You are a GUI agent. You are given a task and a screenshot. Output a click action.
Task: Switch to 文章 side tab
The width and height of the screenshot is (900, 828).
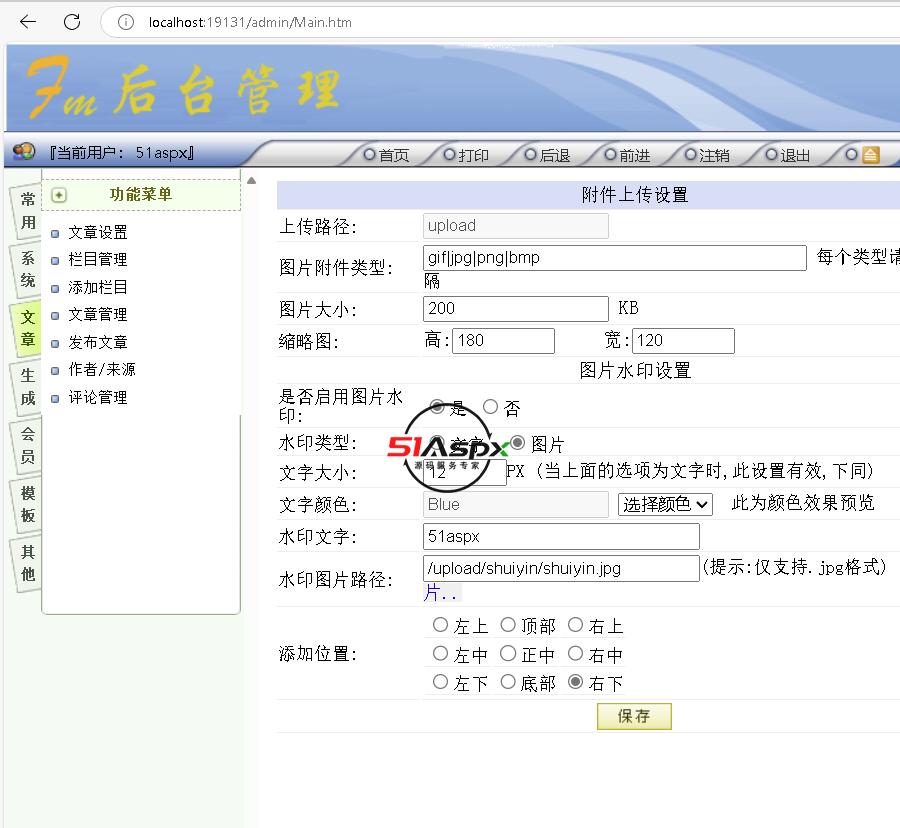tap(28, 328)
